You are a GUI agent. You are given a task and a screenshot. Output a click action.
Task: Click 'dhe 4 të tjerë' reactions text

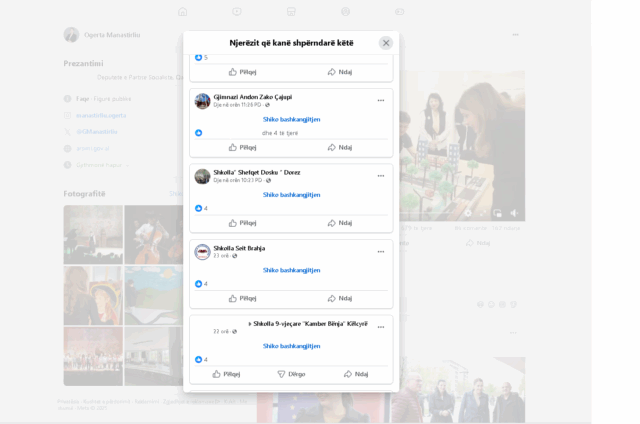pyautogui.click(x=280, y=133)
